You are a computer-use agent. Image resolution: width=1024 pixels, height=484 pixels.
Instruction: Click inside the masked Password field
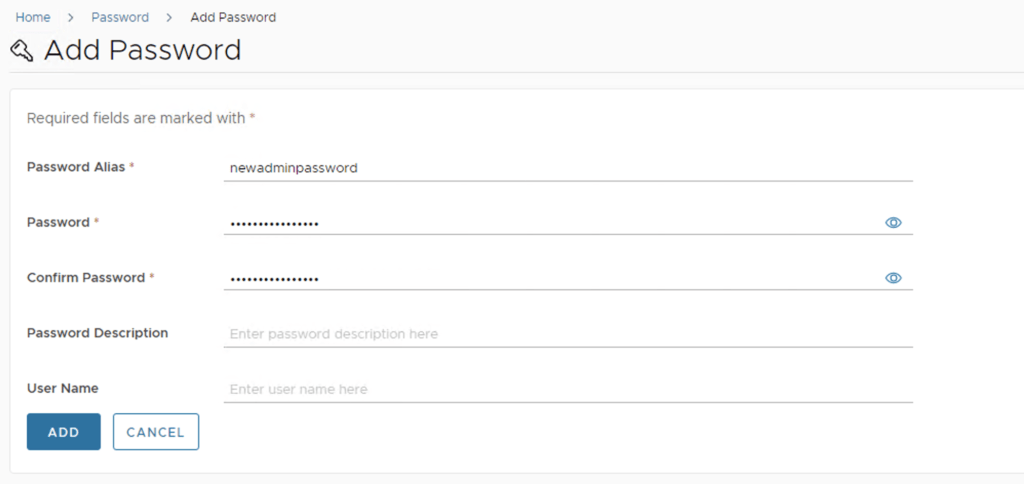[550, 223]
